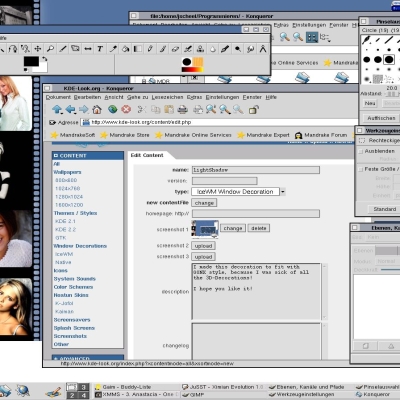Image resolution: width=400 pixels, height=400 pixels.
Task: Open Dokument menu in KDE-Look Konqueror
Action: [x=58, y=97]
